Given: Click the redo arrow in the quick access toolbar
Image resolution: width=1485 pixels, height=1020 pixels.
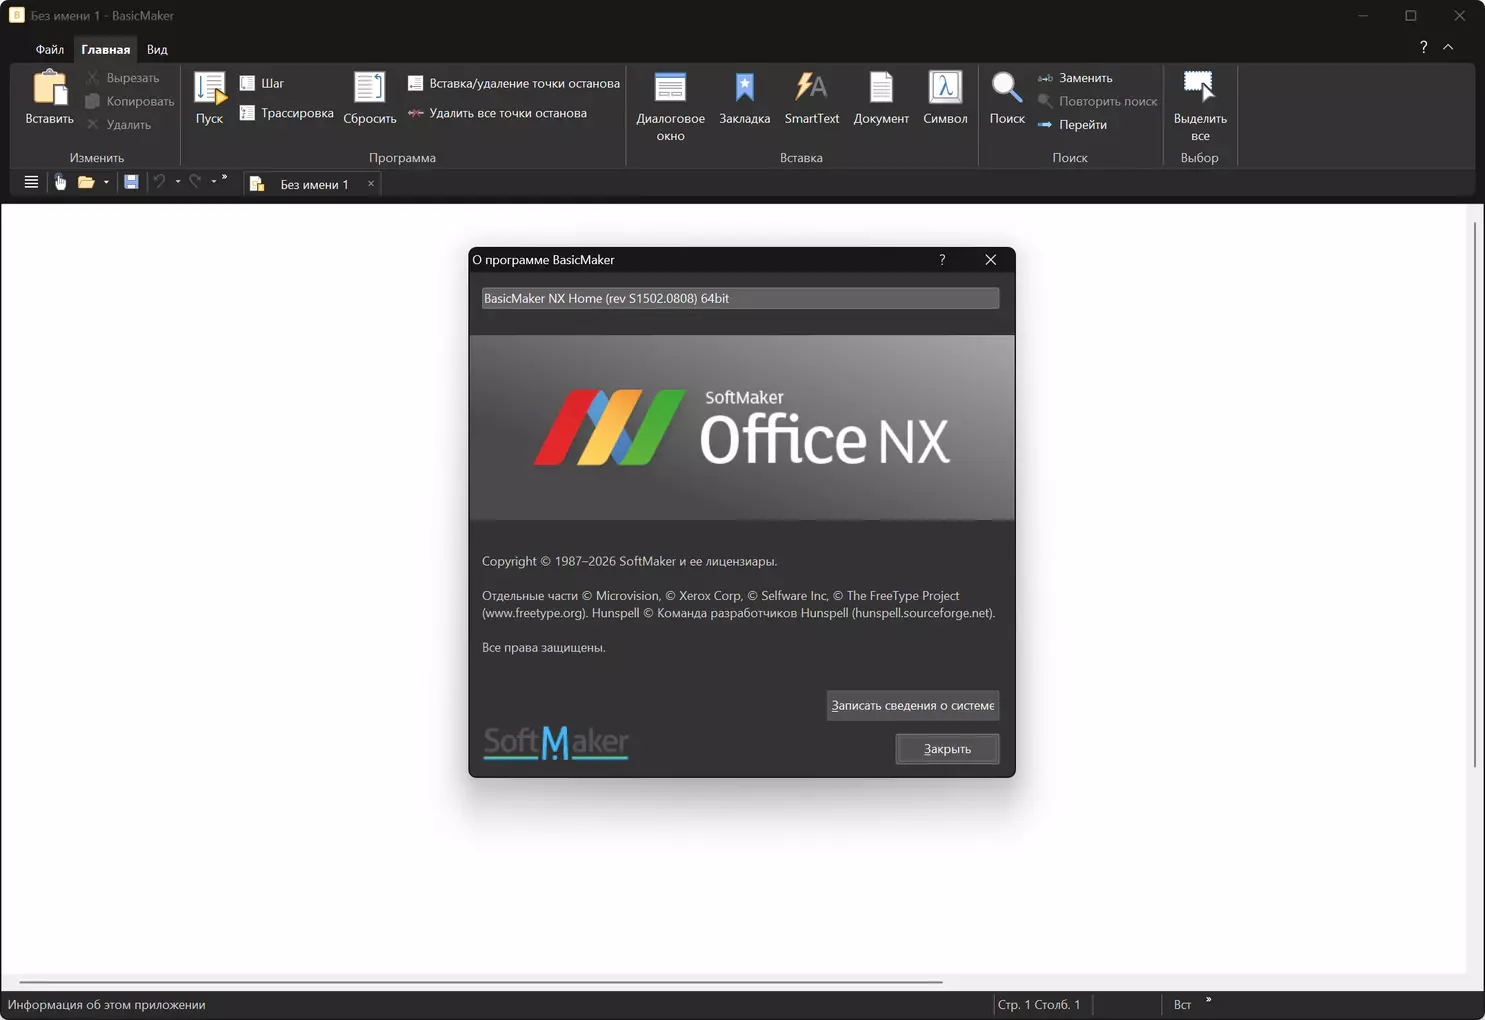Looking at the screenshot, I should coord(195,182).
